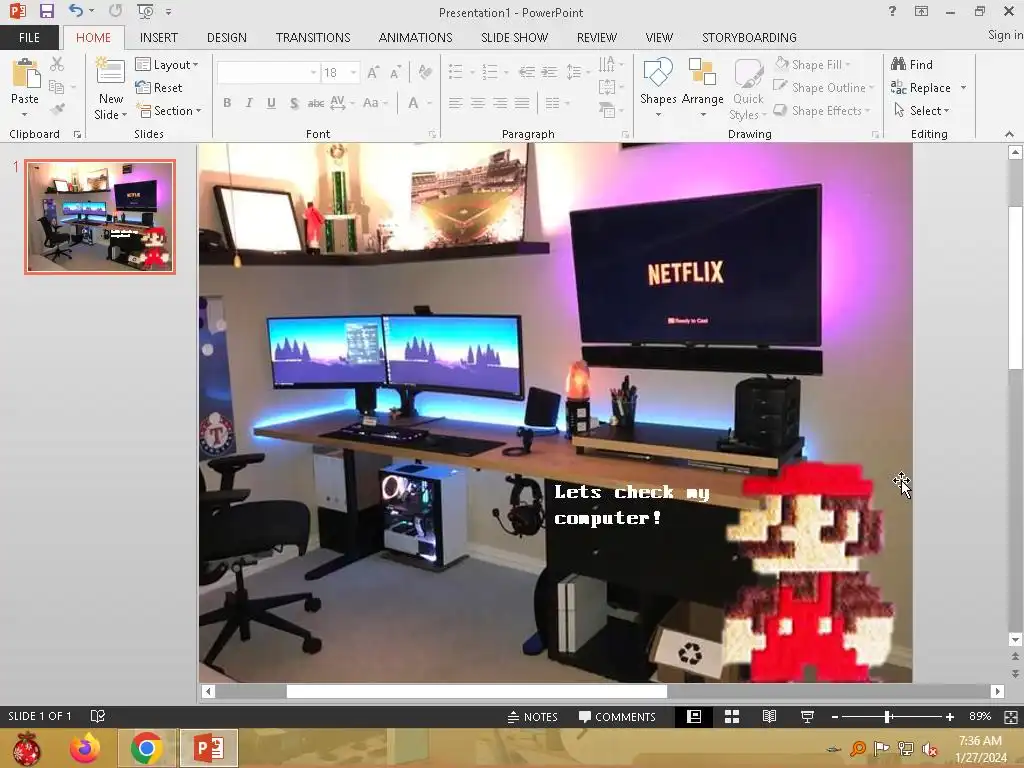Switch to Reading View icon
Viewport: 1024px width, 768px height.
pyautogui.click(x=769, y=717)
